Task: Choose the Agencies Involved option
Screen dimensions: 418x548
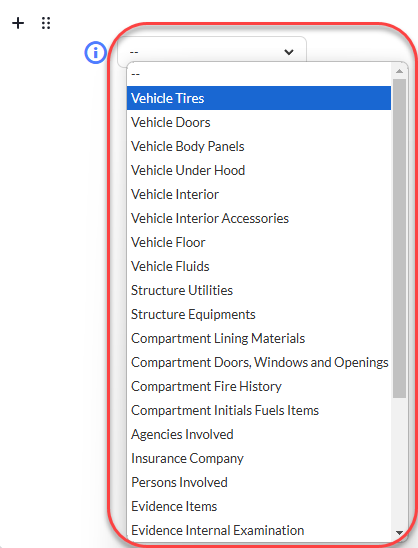Action: (259, 434)
